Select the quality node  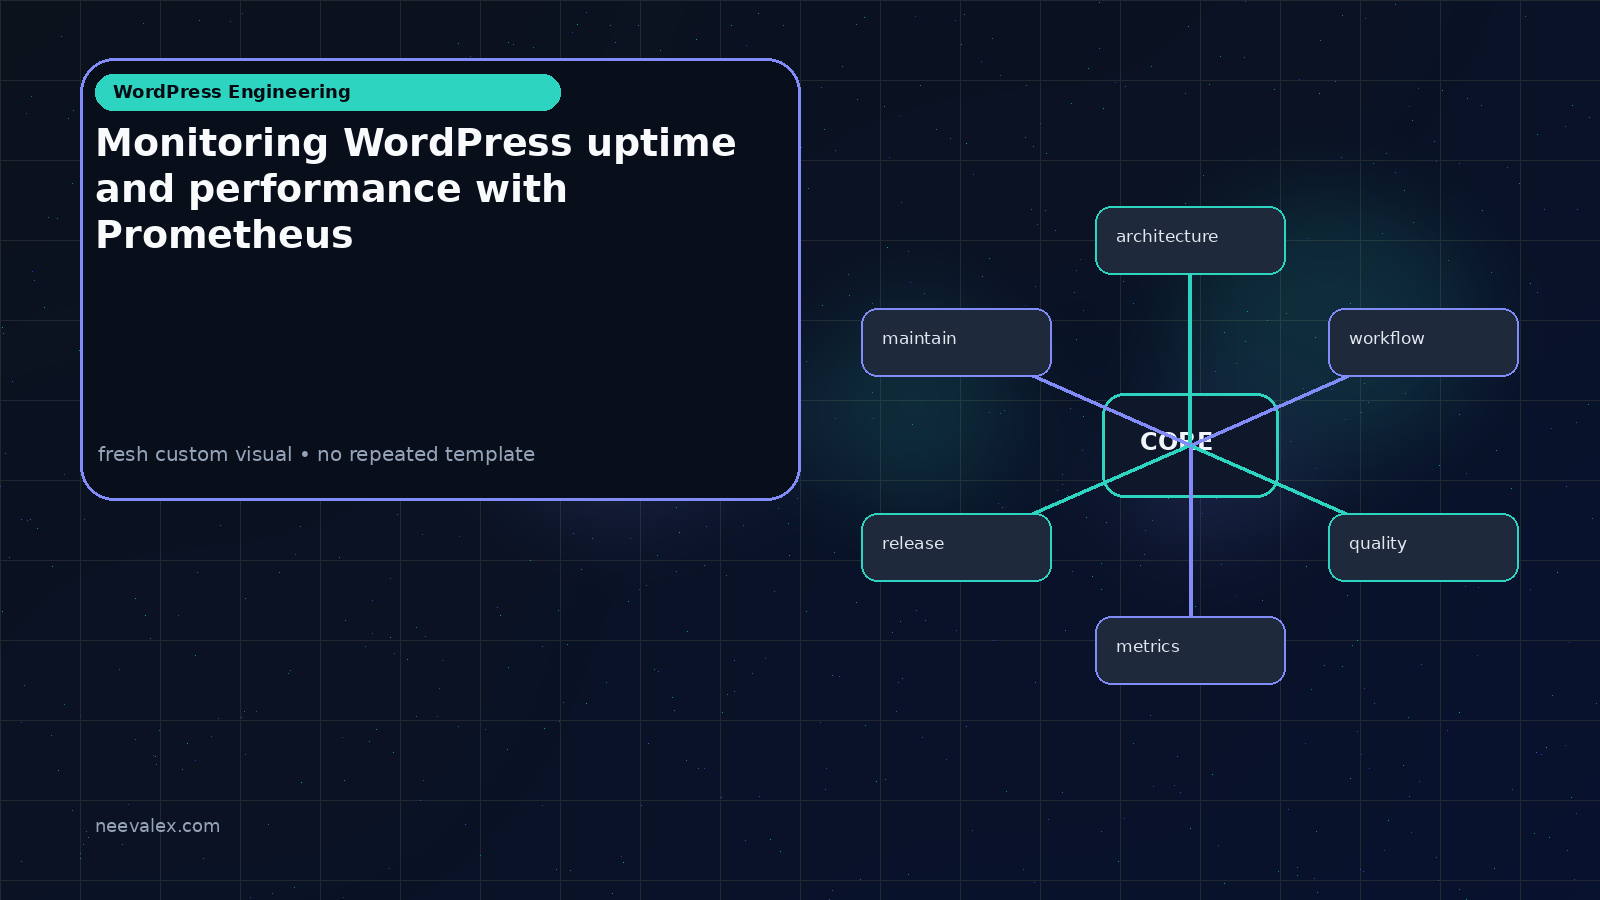pyautogui.click(x=1423, y=547)
